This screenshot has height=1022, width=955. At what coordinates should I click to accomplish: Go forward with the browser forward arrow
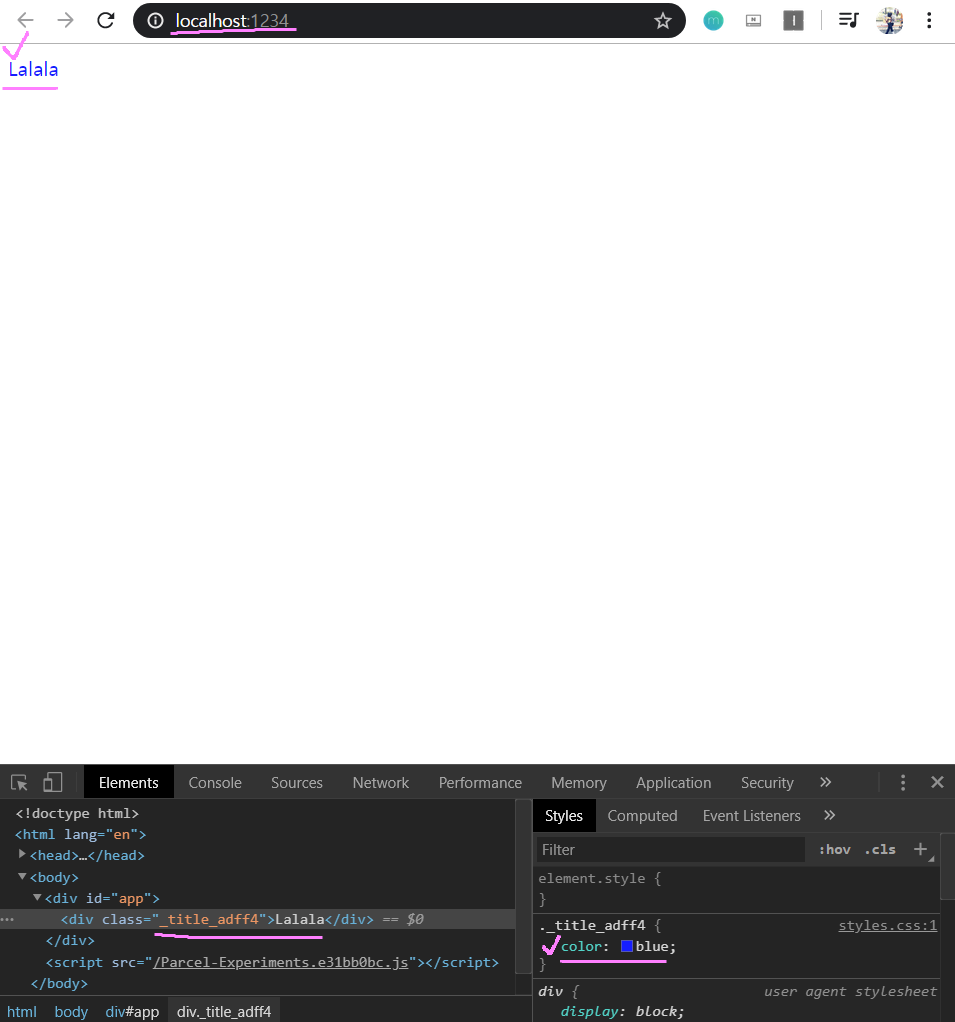(x=65, y=20)
